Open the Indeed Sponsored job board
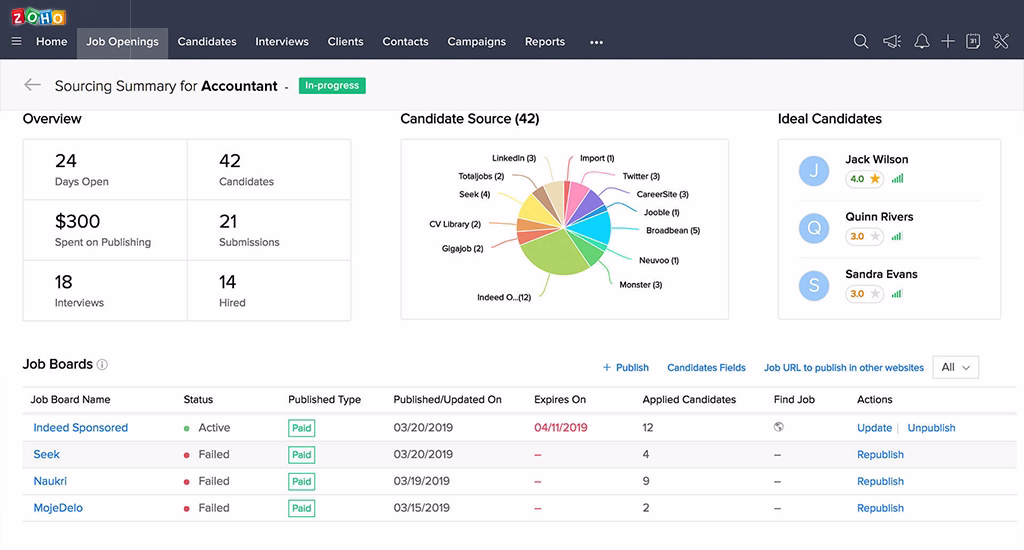The image size is (1024, 550). point(80,427)
